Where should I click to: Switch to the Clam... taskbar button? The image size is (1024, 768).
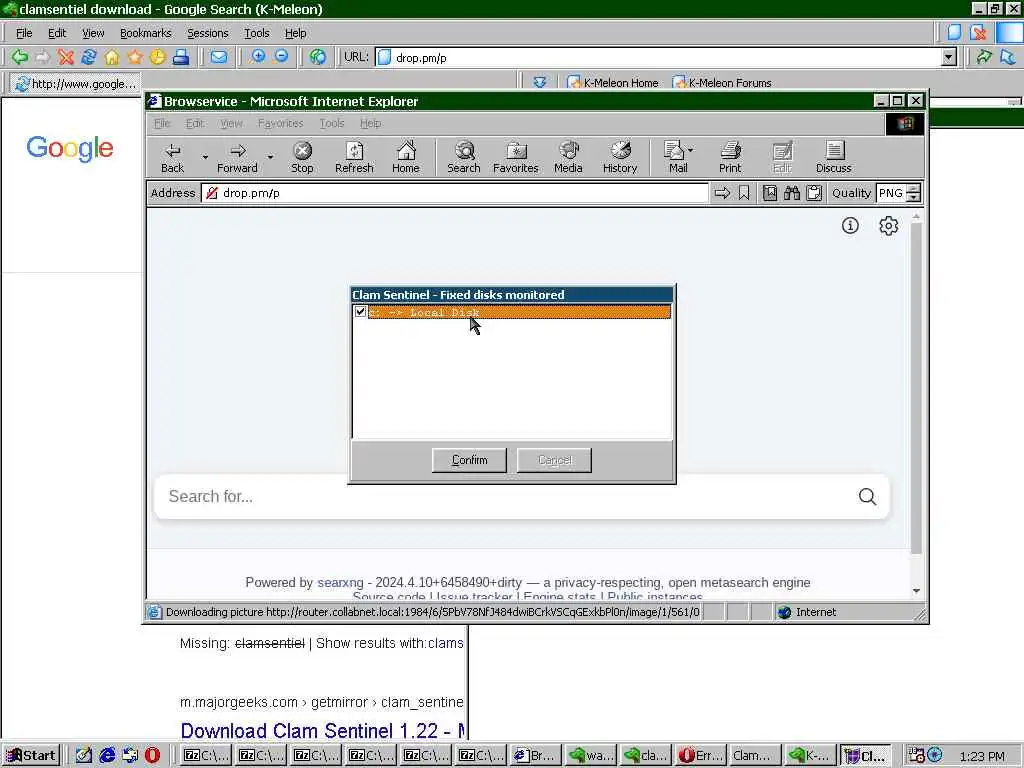click(x=754, y=756)
